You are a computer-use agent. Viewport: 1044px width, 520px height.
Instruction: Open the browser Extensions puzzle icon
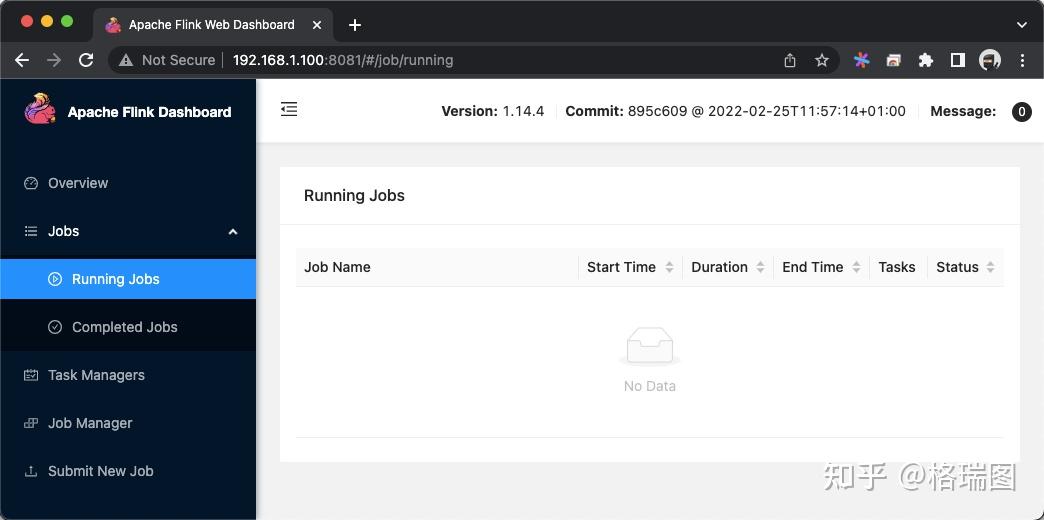coord(926,60)
